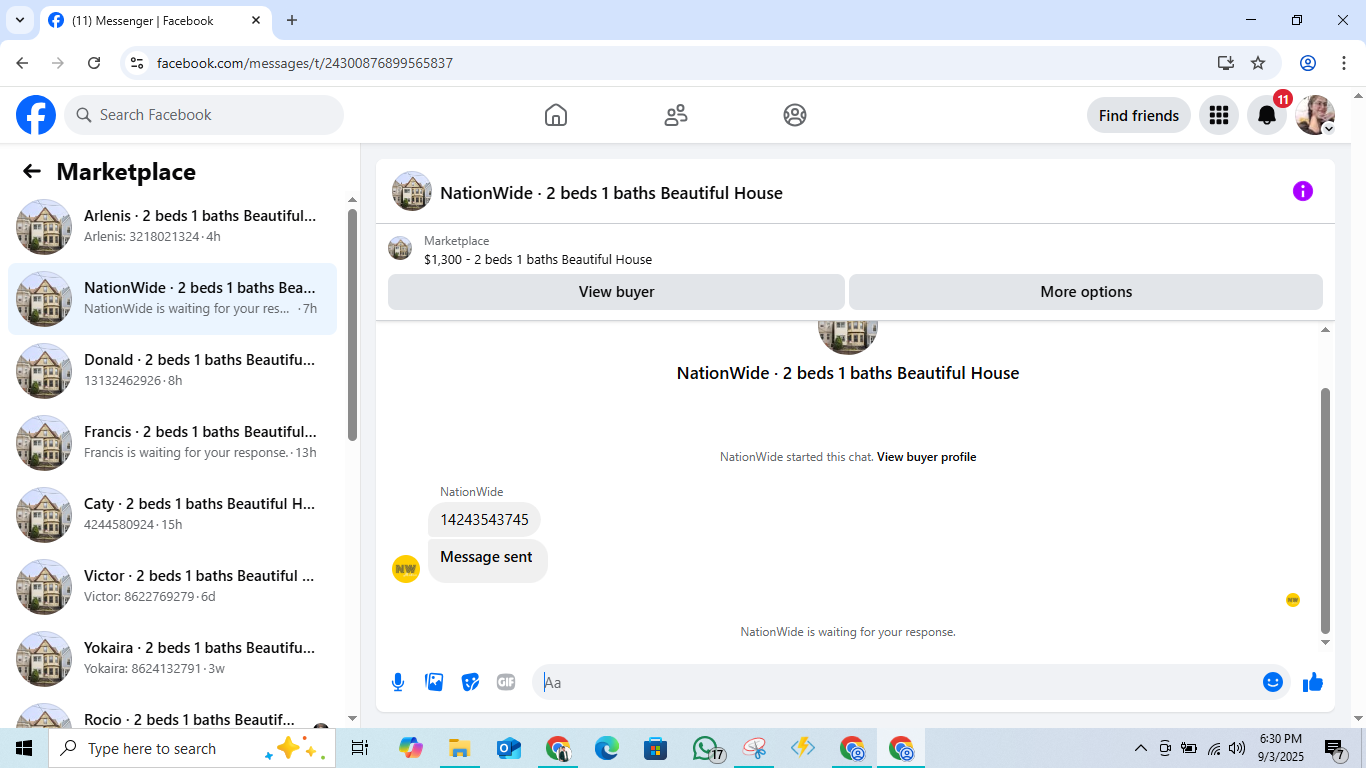Open the Rocio chat conversation
Viewport: 1366px width, 768px height.
(x=172, y=711)
